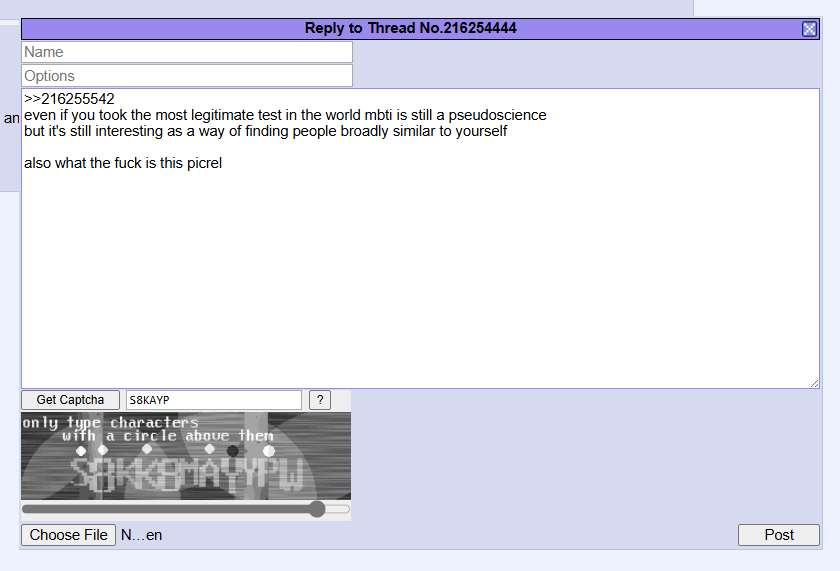This screenshot has width=840, height=571.
Task: Click the comment box resize grip
Action: [814, 383]
